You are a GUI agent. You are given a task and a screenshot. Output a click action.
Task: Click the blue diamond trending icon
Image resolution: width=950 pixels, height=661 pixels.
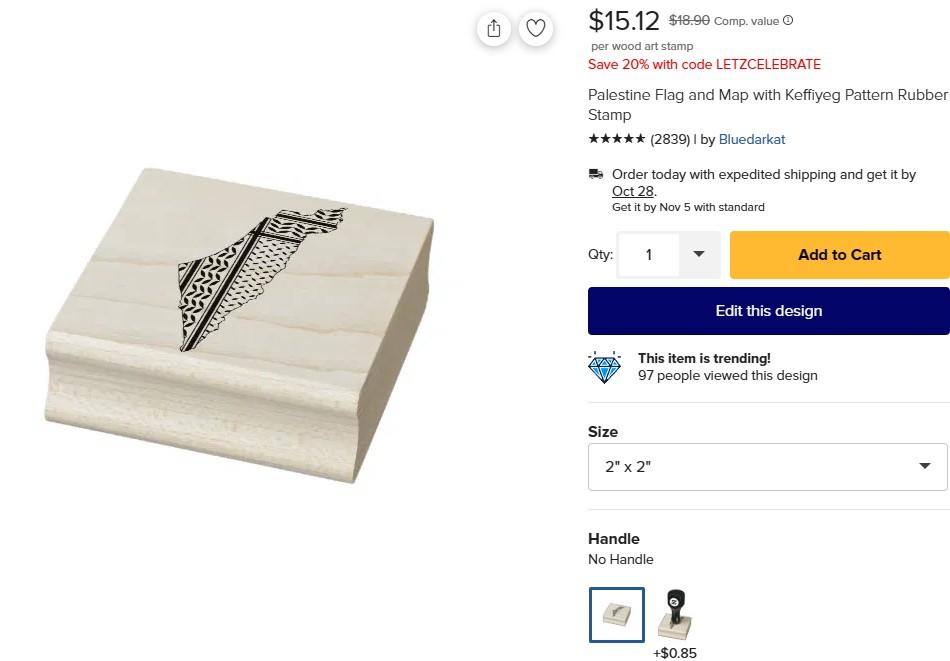(605, 367)
